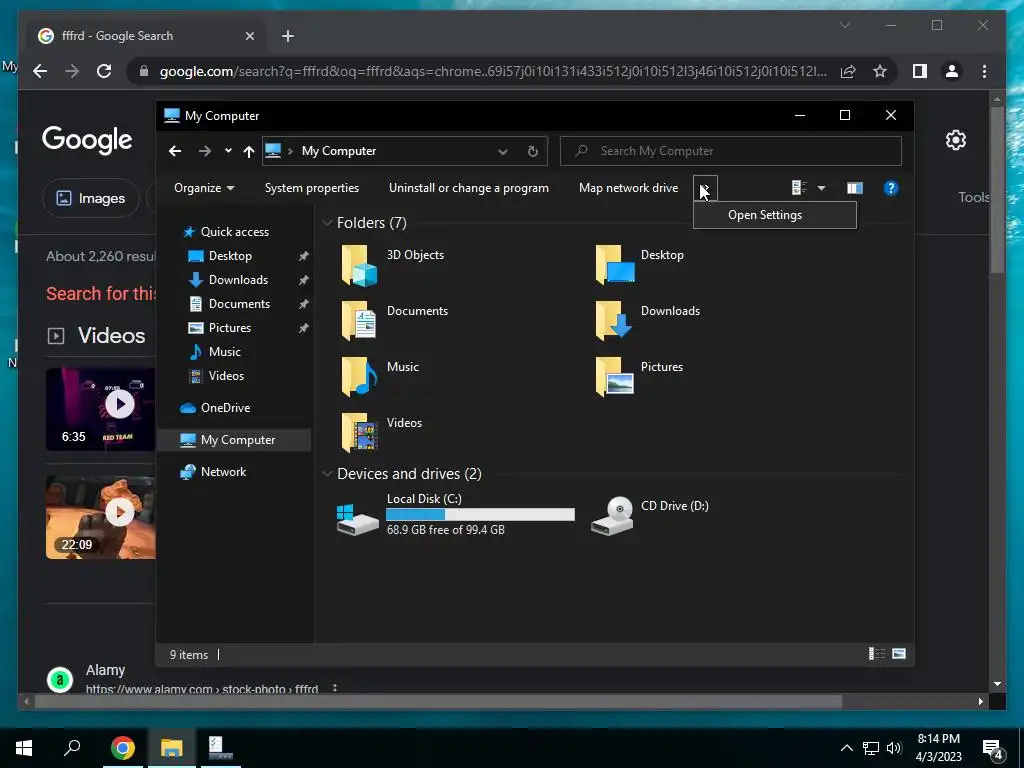Viewport: 1024px width, 768px height.
Task: Show the preview pane
Action: click(x=855, y=188)
